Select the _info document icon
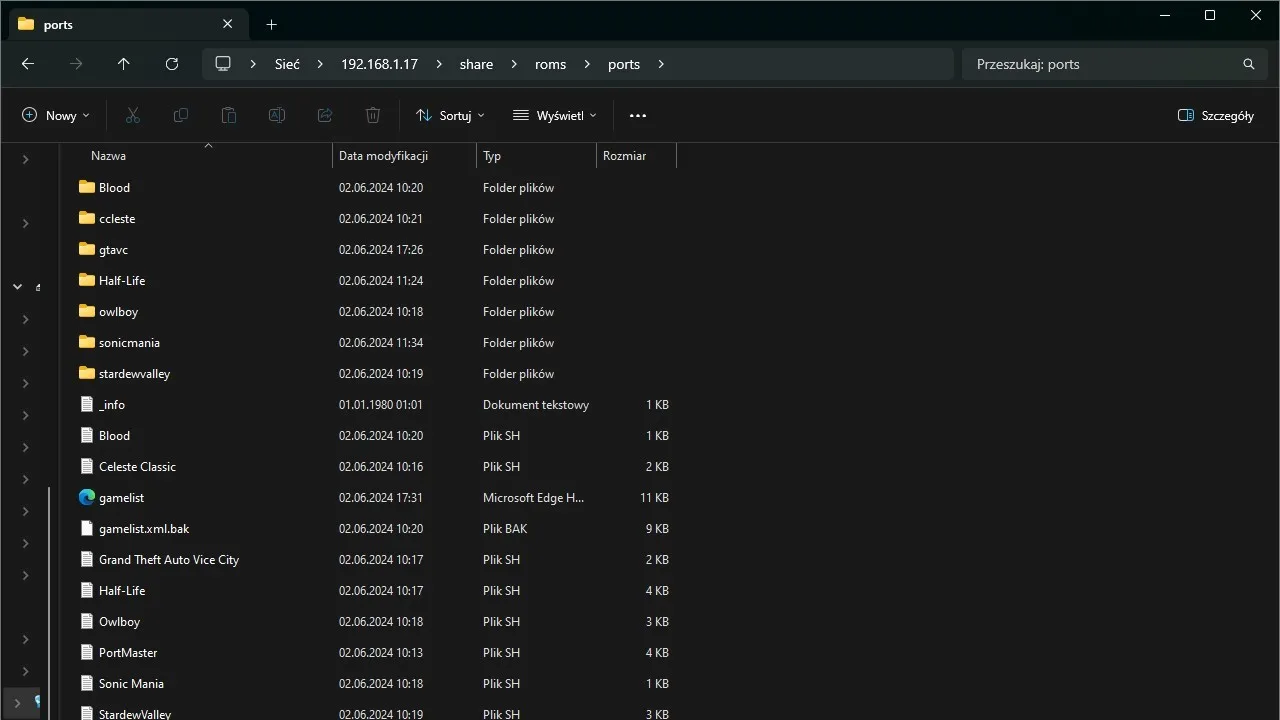Image resolution: width=1280 pixels, height=720 pixels. point(87,405)
